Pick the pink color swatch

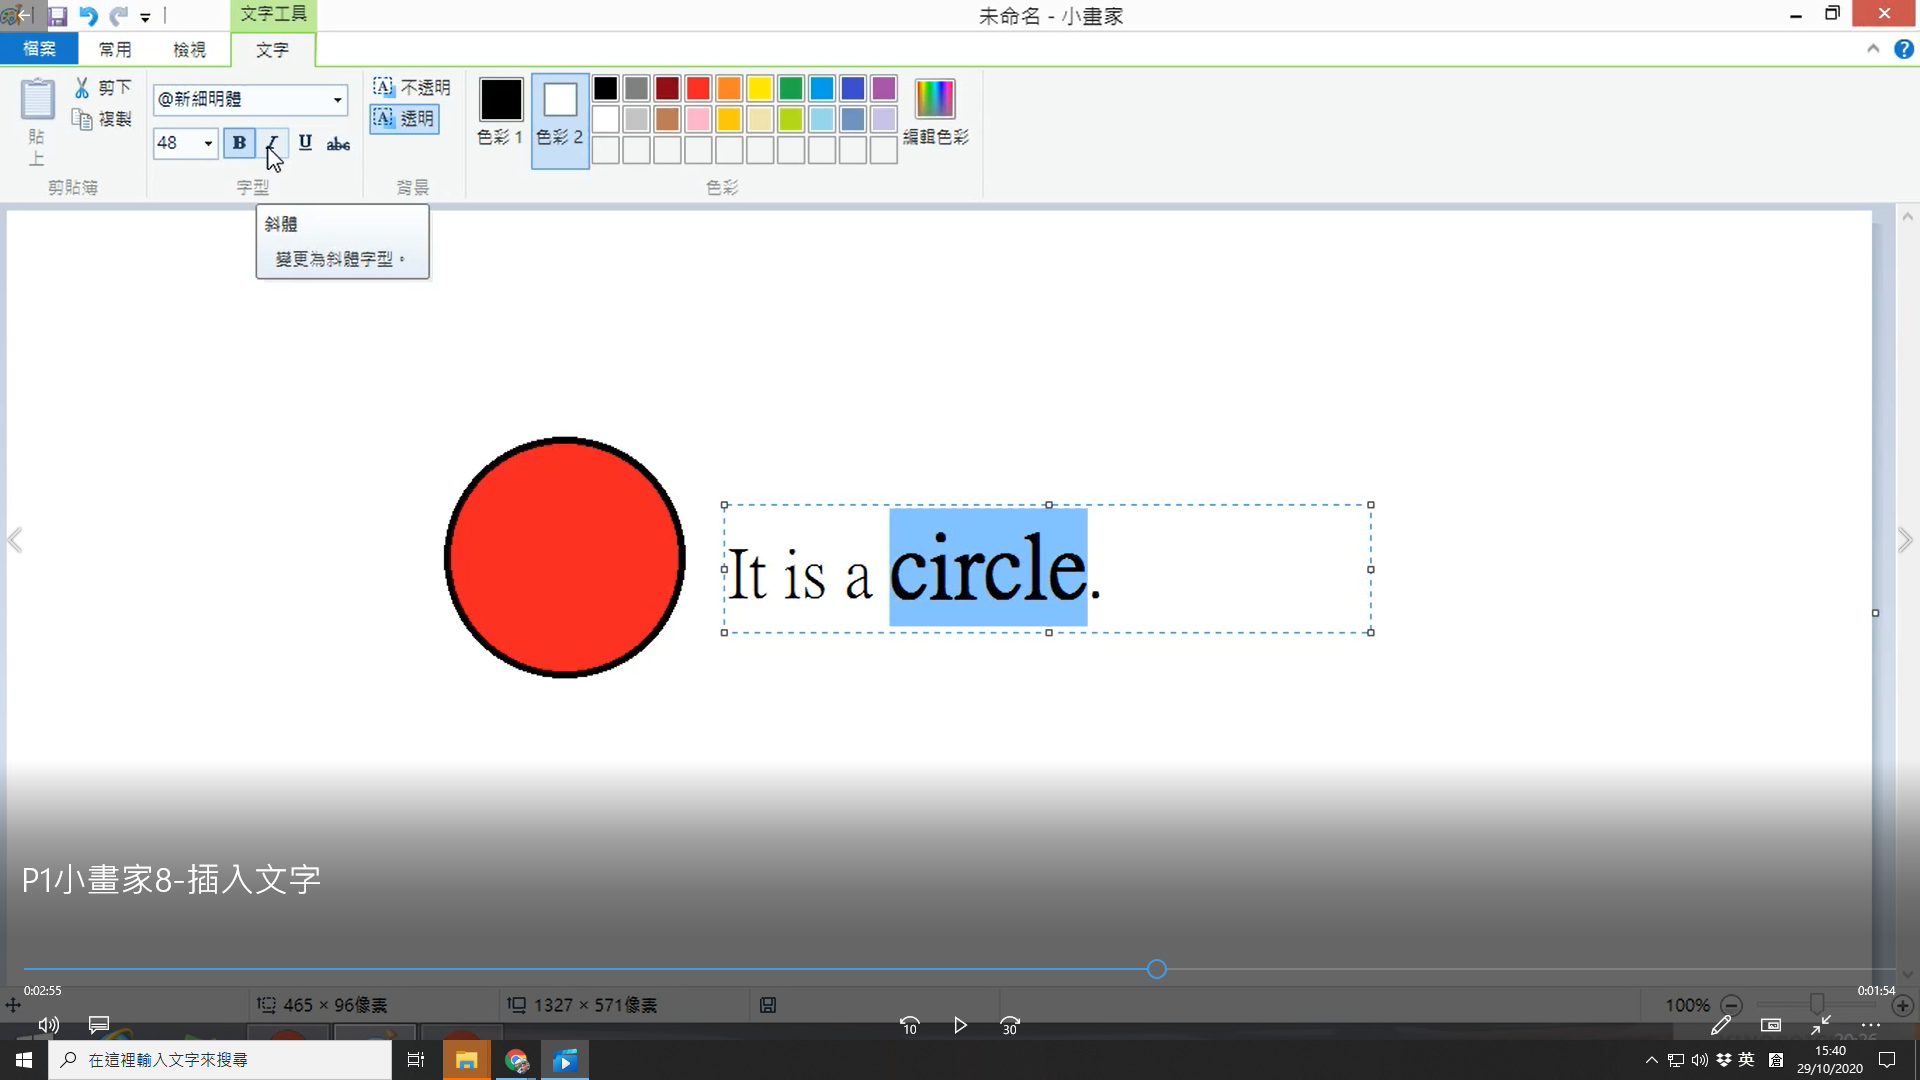pos(698,119)
